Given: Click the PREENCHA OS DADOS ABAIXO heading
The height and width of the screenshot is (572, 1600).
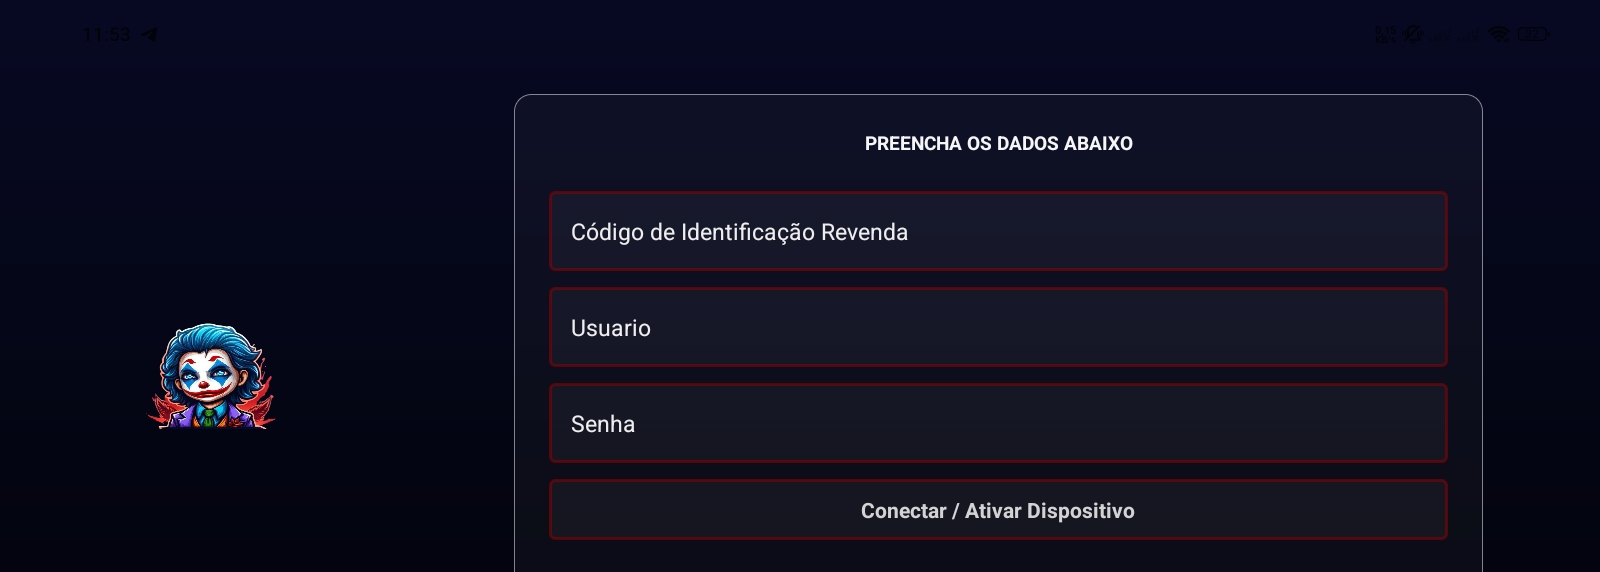Looking at the screenshot, I should [998, 144].
